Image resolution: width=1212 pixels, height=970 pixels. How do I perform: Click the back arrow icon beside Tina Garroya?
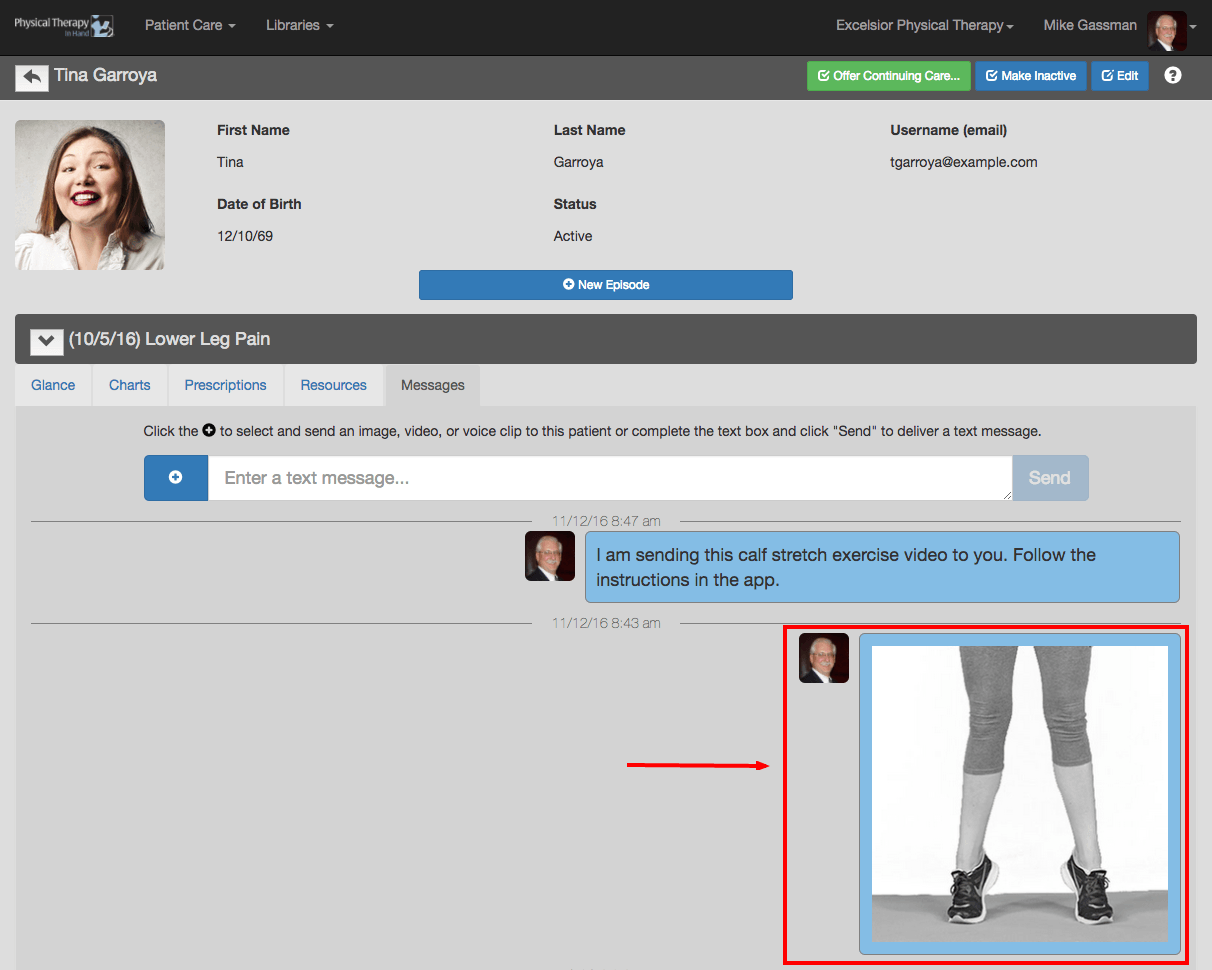pos(32,77)
